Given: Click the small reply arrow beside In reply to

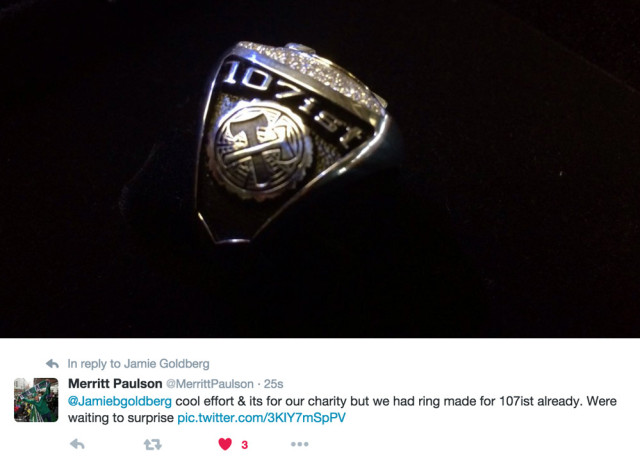Looking at the screenshot, I should point(52,363).
